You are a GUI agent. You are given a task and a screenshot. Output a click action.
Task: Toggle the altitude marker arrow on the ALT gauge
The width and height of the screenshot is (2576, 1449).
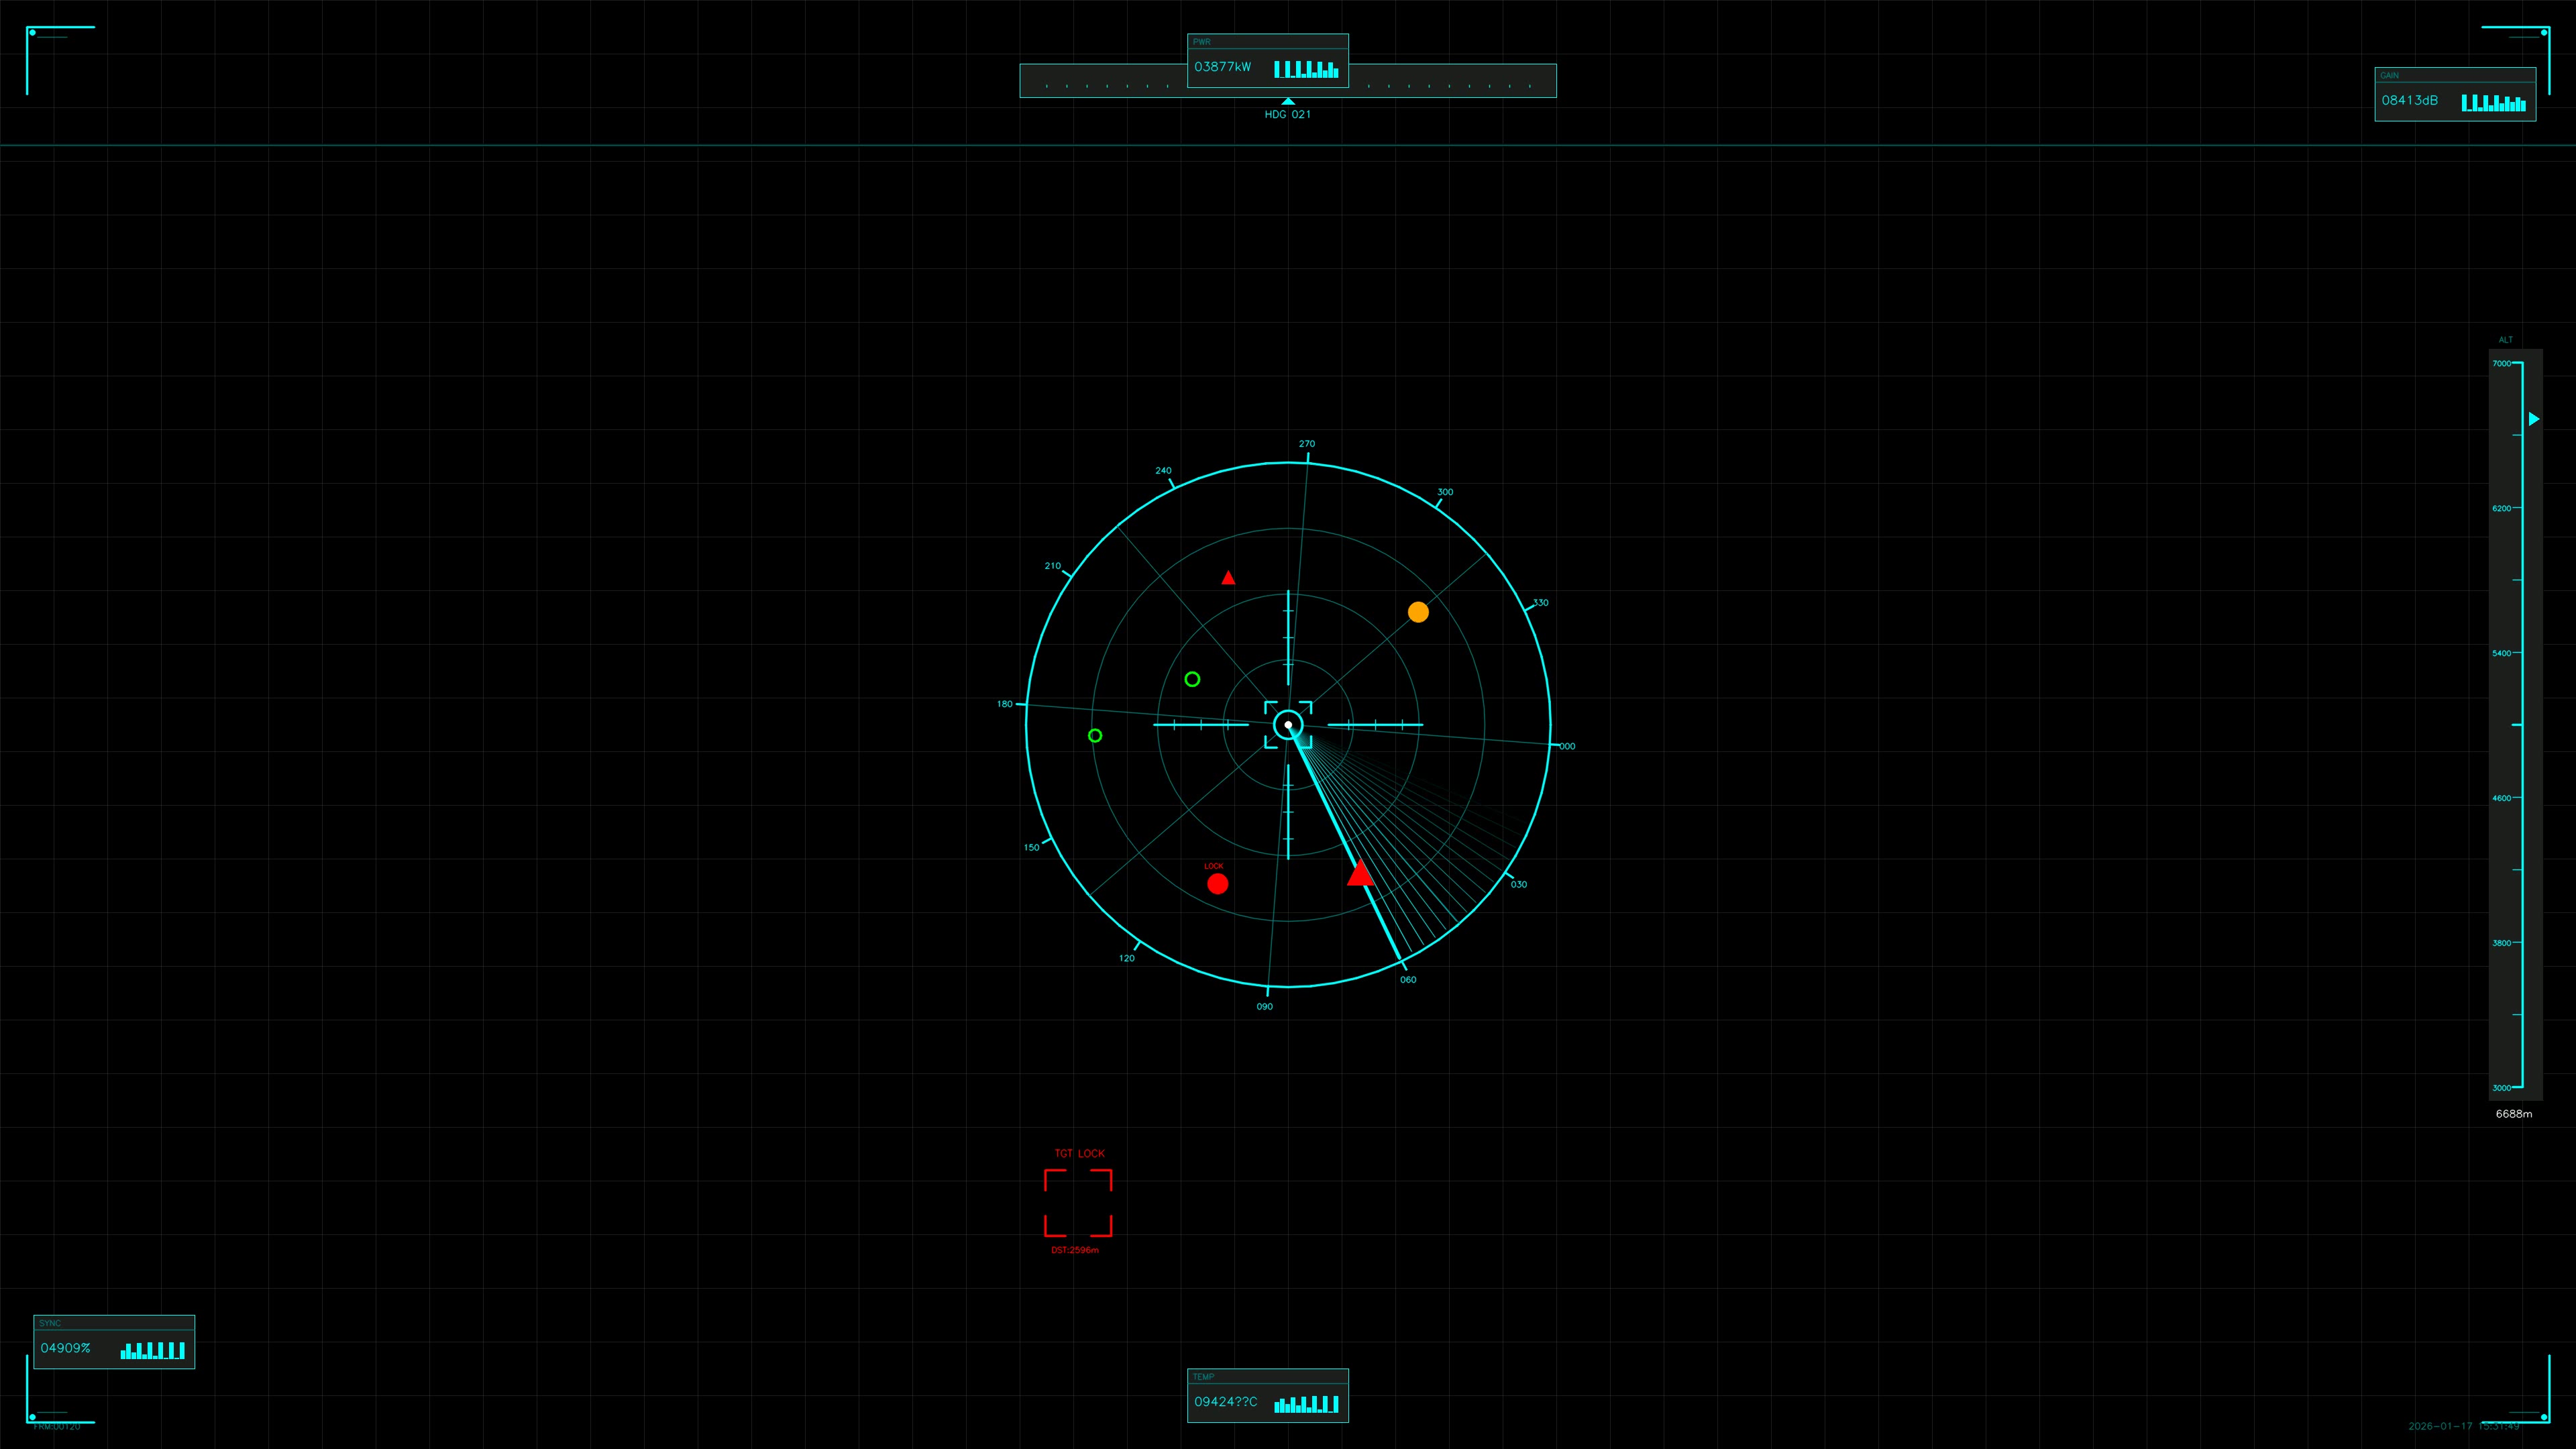(x=2534, y=419)
